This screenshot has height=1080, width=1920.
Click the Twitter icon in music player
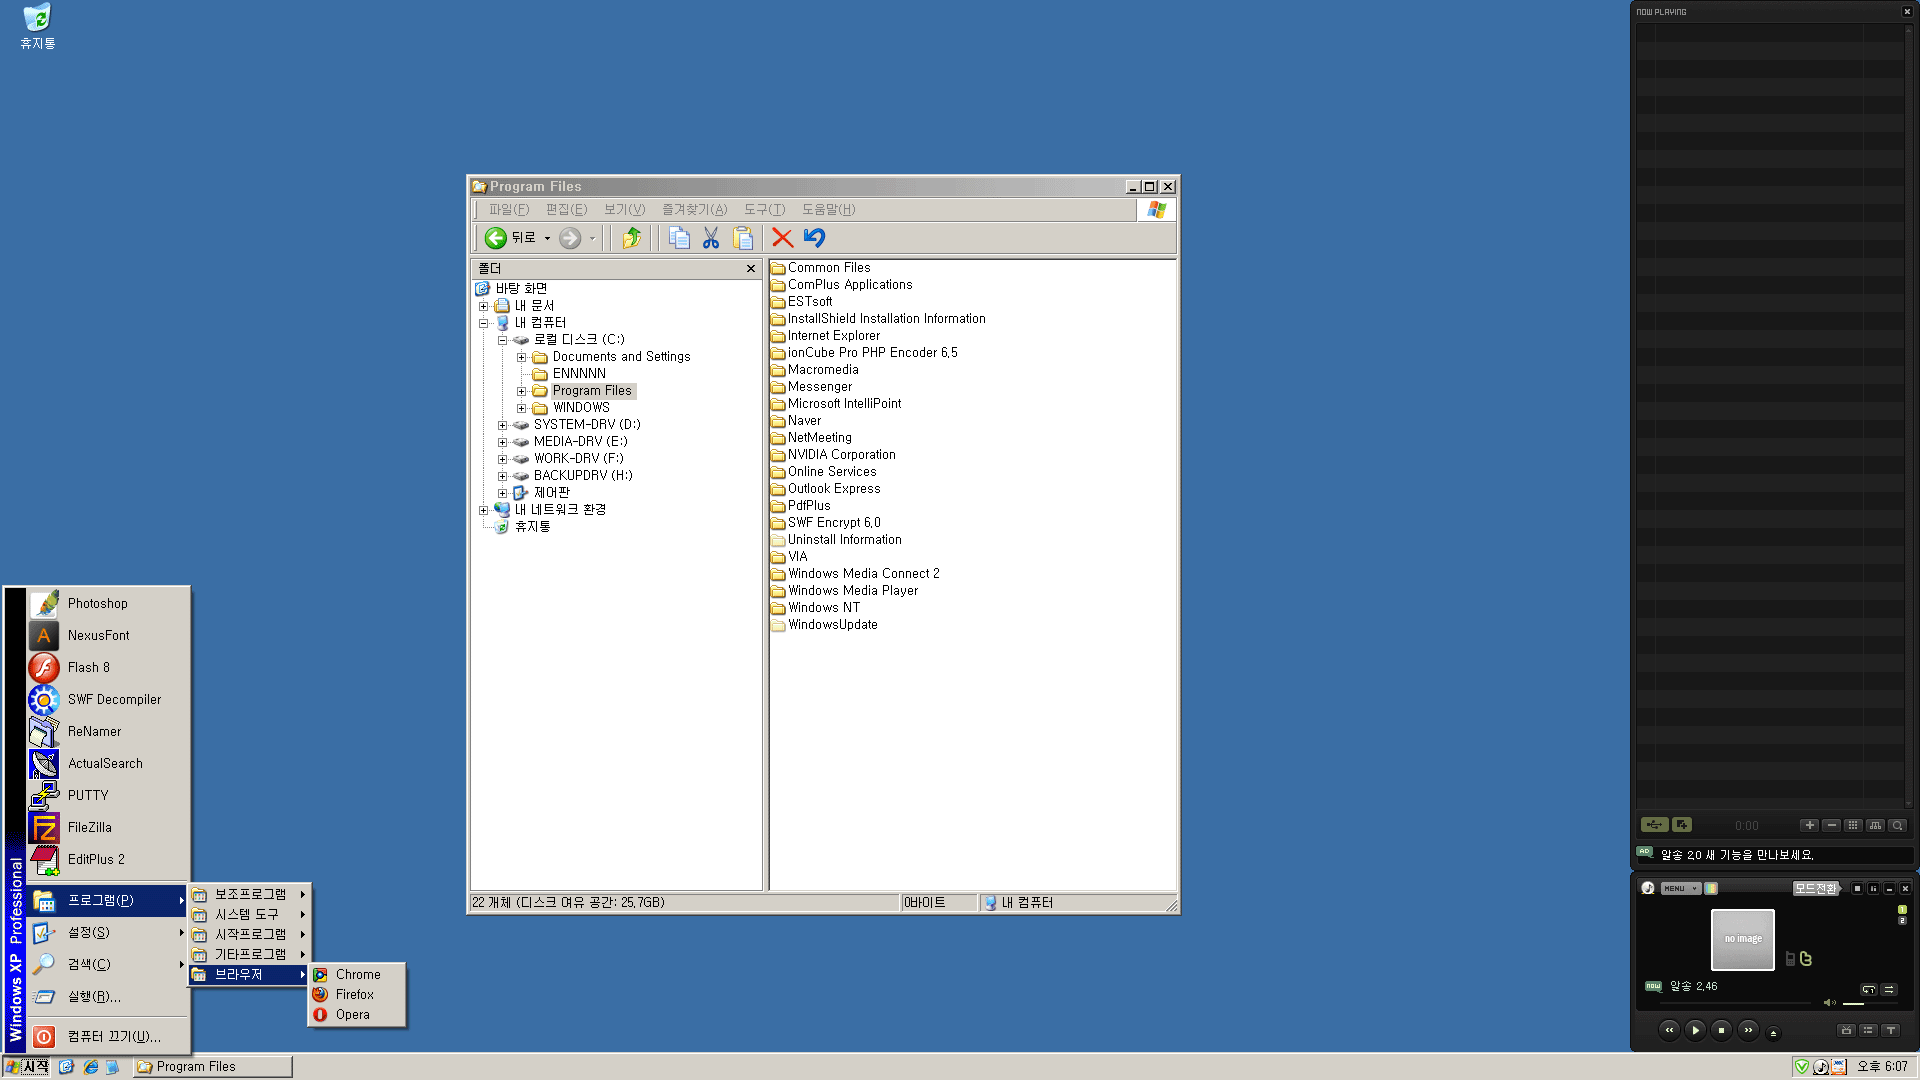click(1806, 958)
